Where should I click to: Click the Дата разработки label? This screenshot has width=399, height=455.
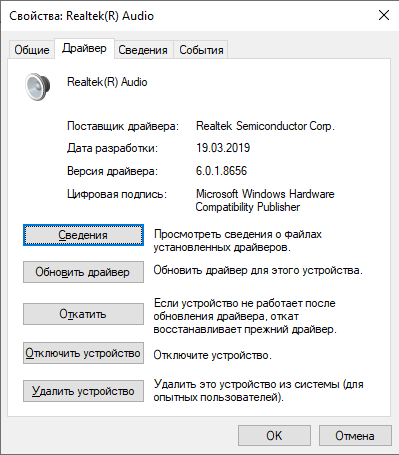point(112,148)
